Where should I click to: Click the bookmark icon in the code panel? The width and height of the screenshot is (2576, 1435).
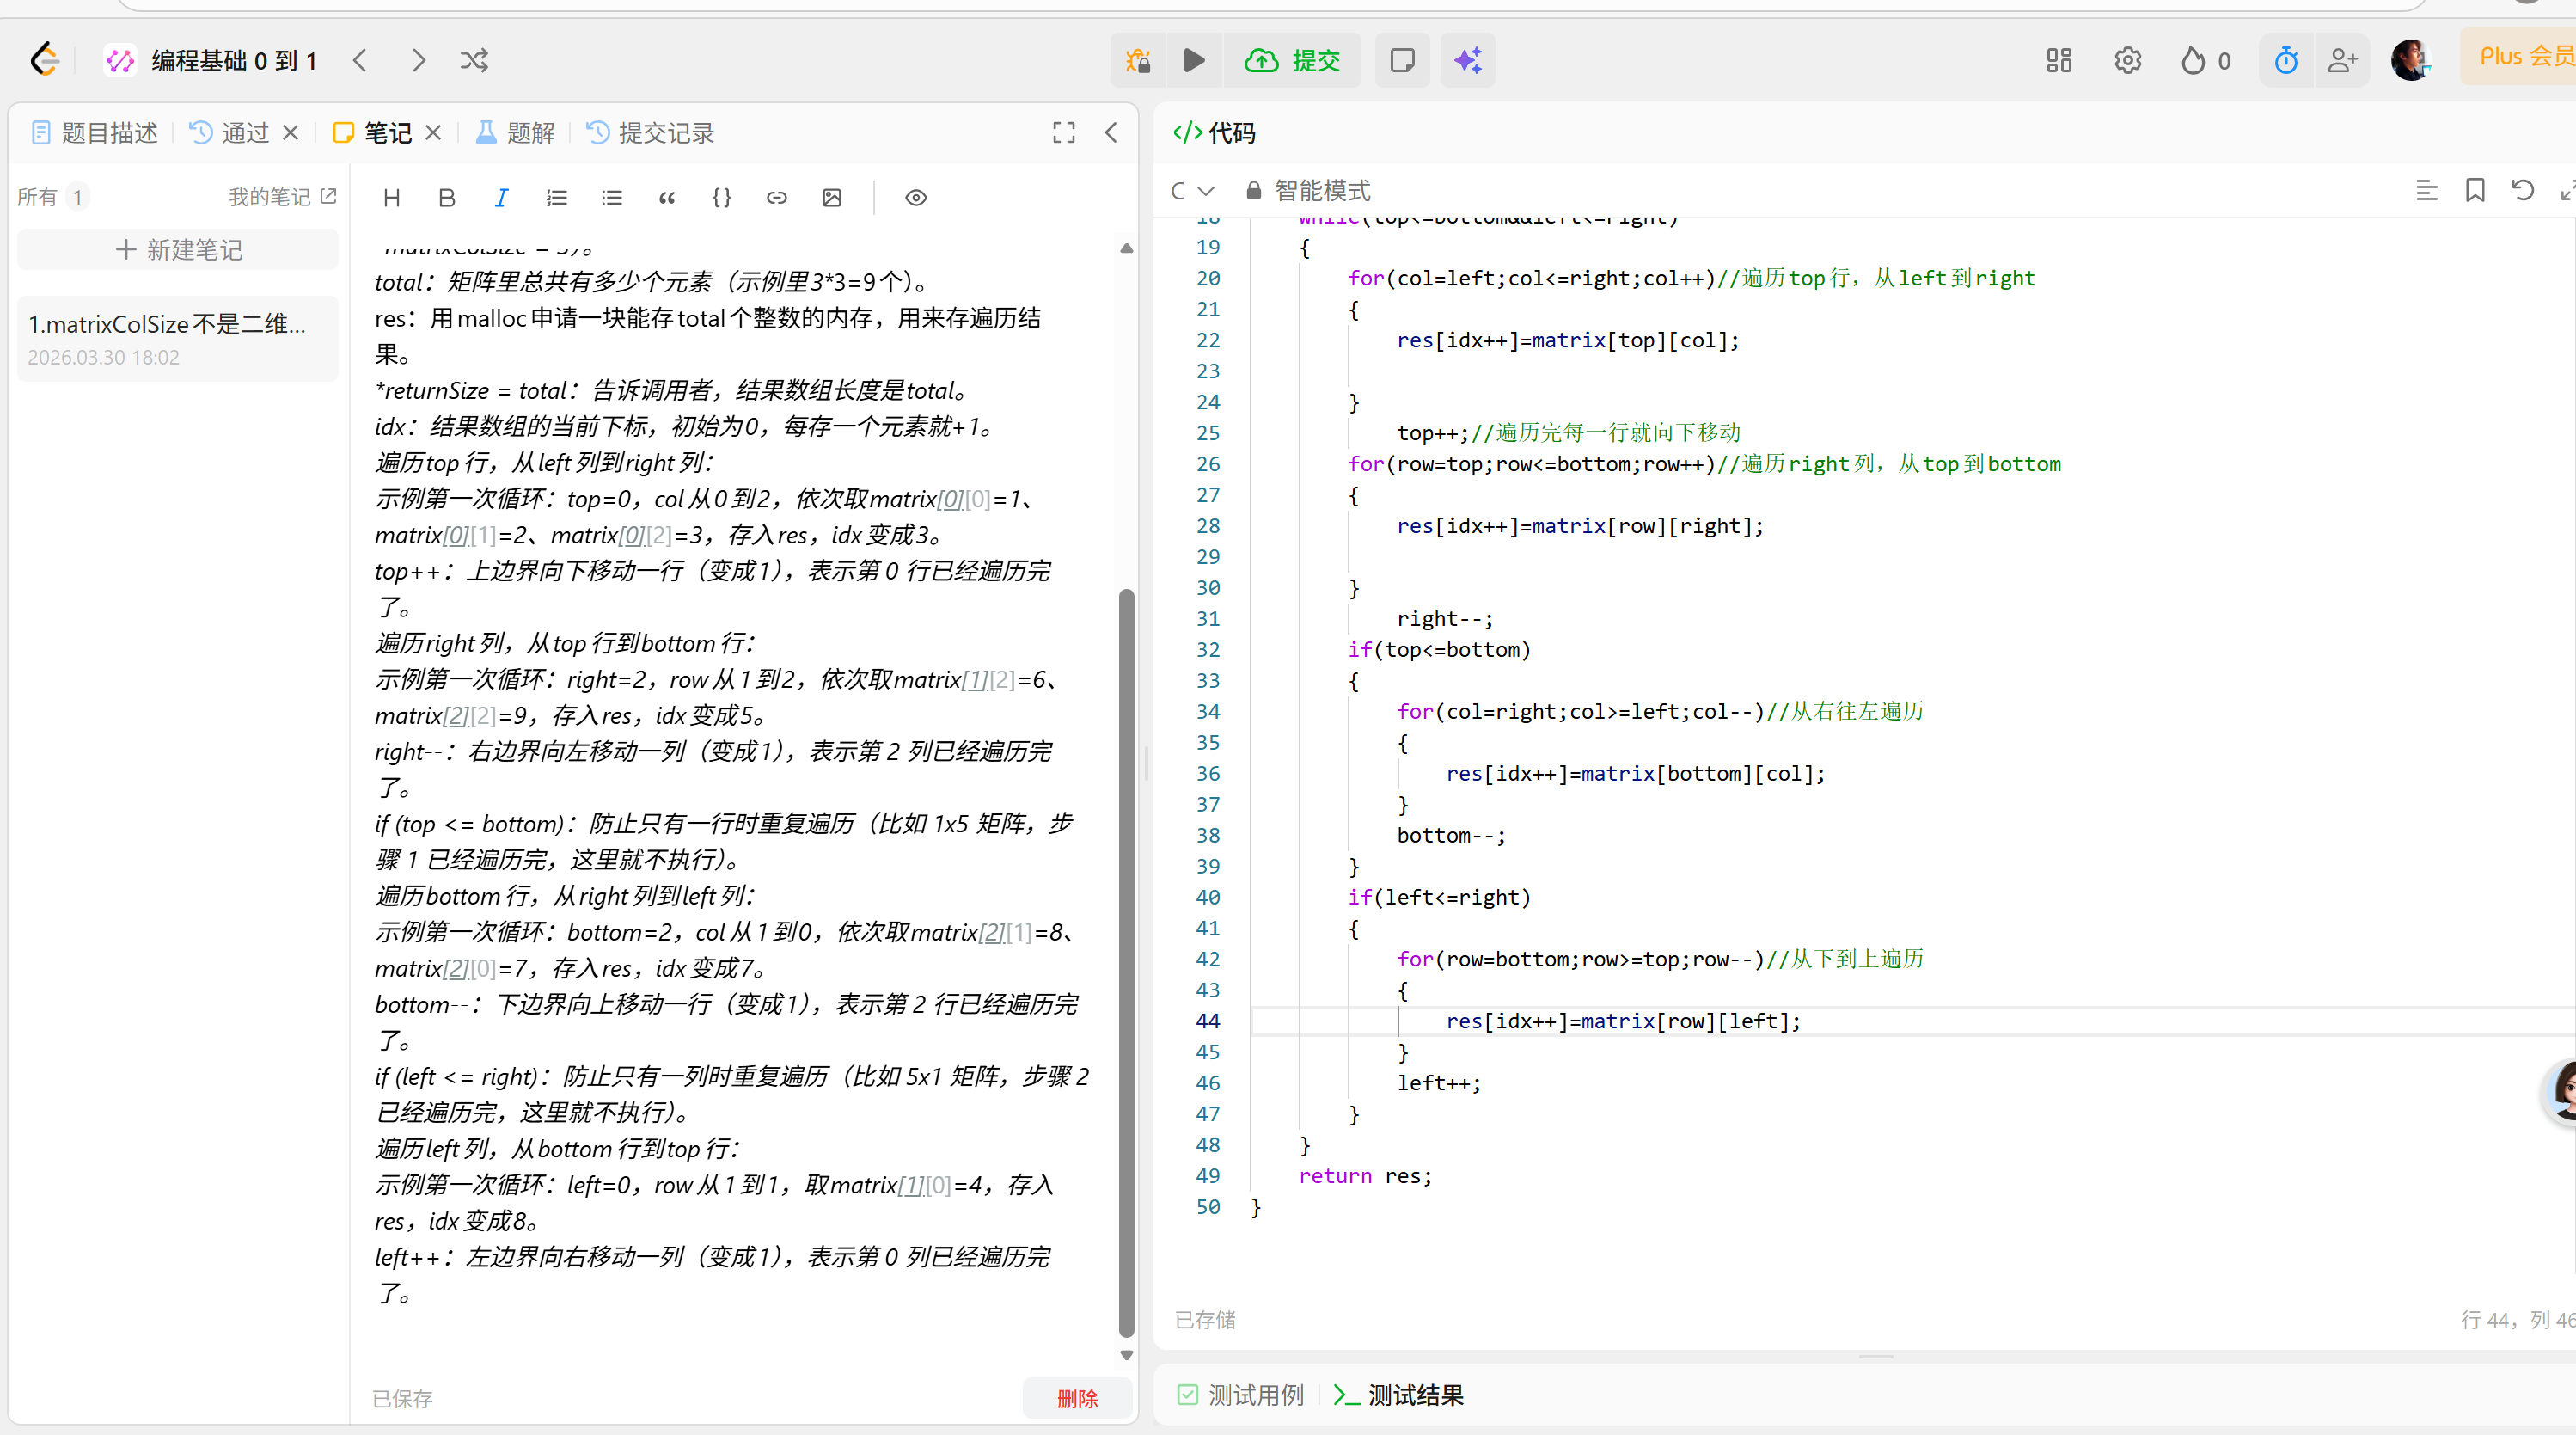(2475, 190)
